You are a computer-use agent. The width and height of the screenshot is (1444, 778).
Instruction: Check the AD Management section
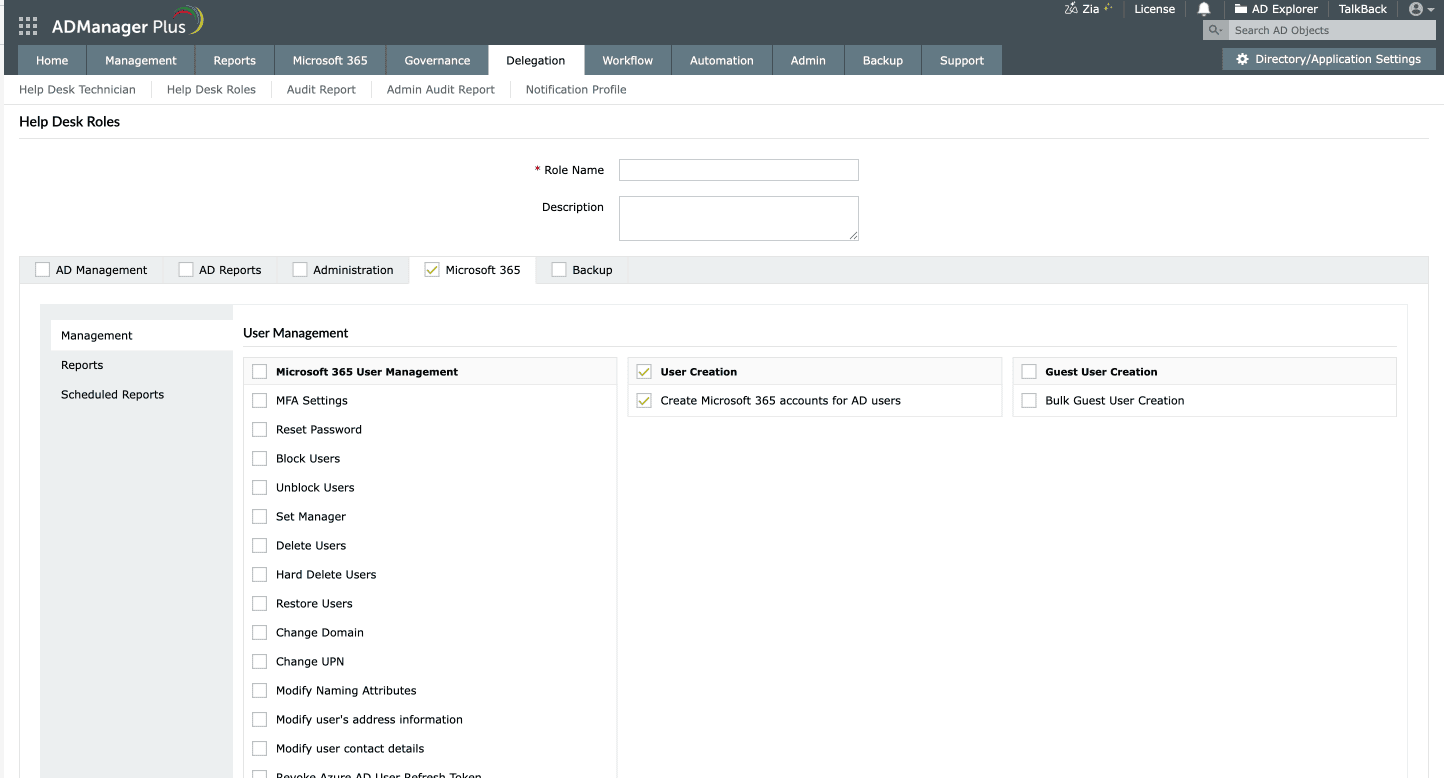[42, 269]
